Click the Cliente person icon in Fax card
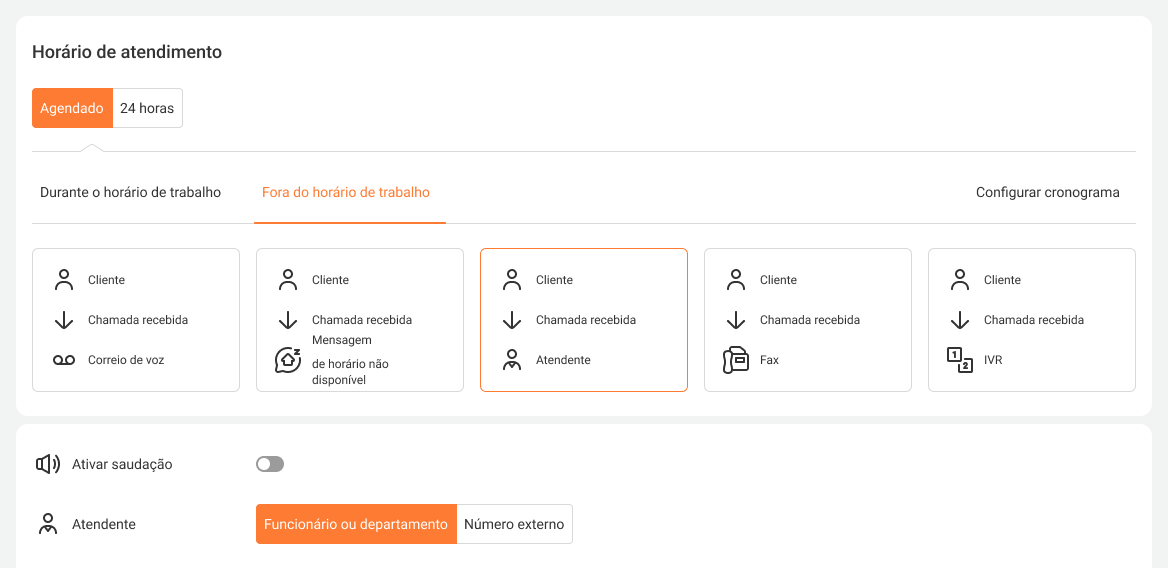The width and height of the screenshot is (1168, 568). tap(736, 280)
